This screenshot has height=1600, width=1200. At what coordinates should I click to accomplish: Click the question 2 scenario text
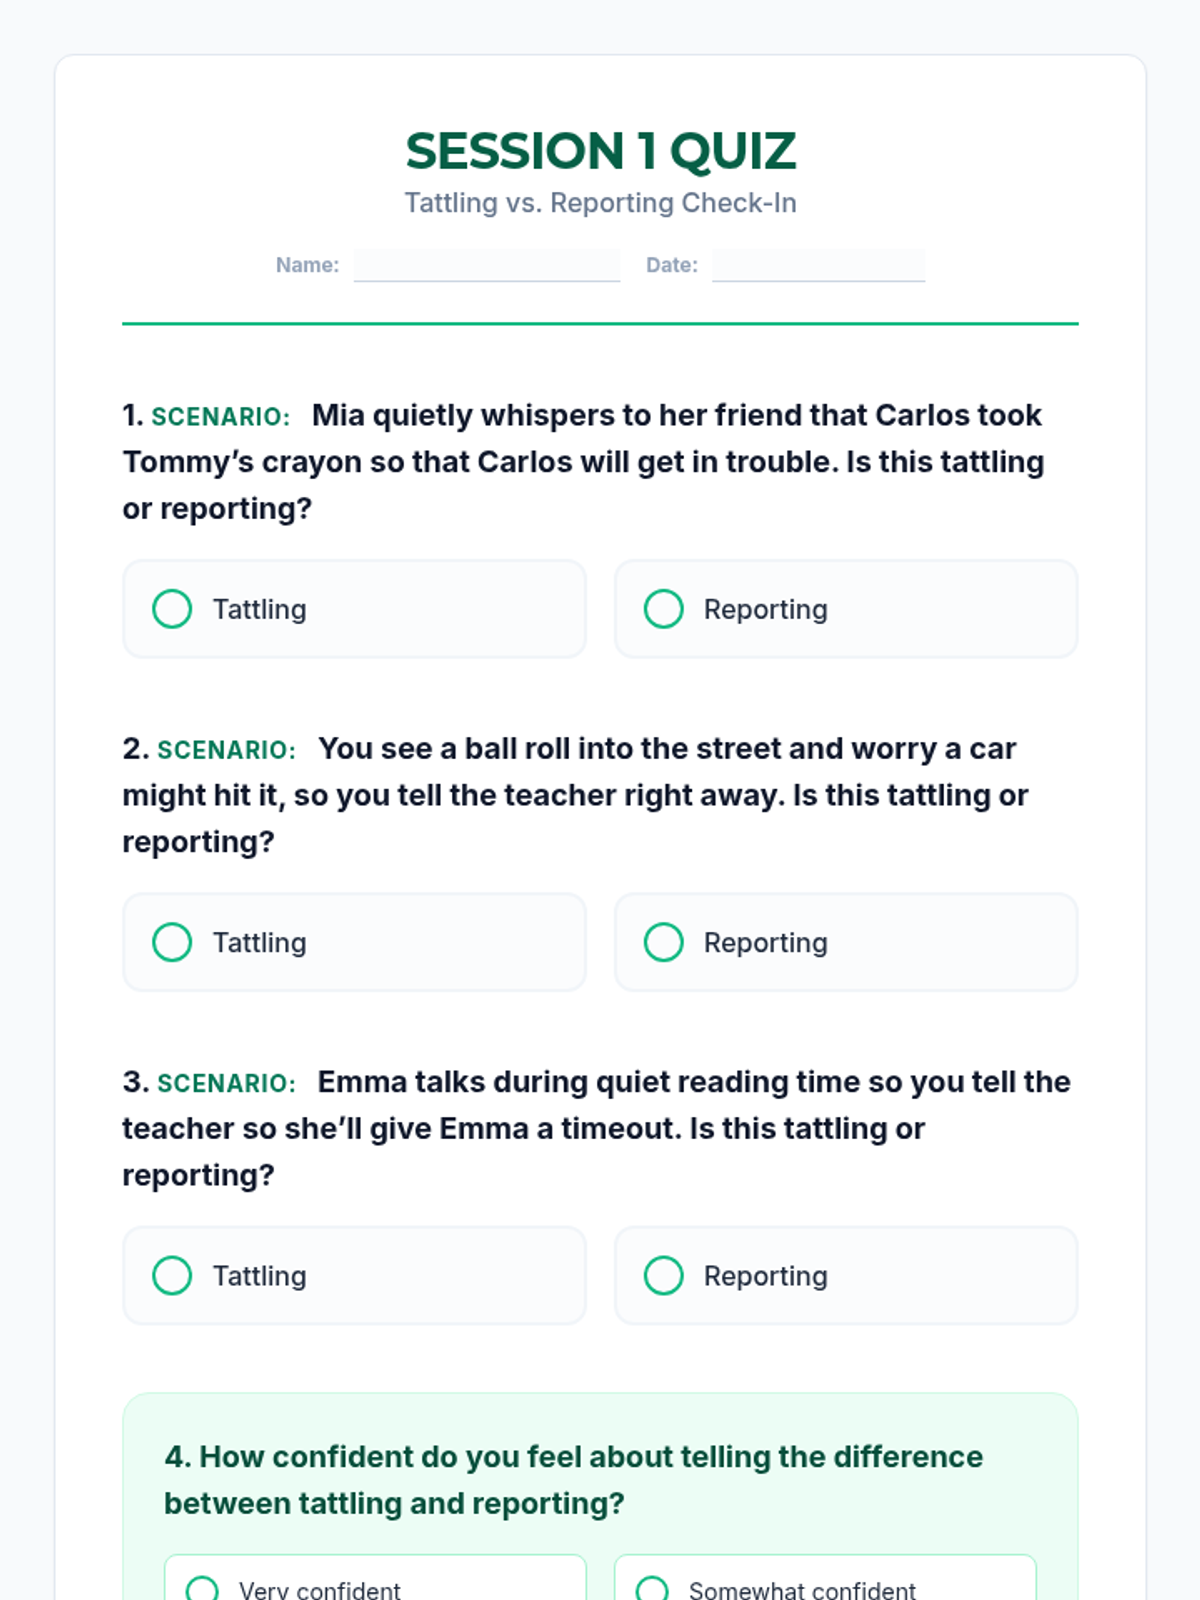[575, 795]
